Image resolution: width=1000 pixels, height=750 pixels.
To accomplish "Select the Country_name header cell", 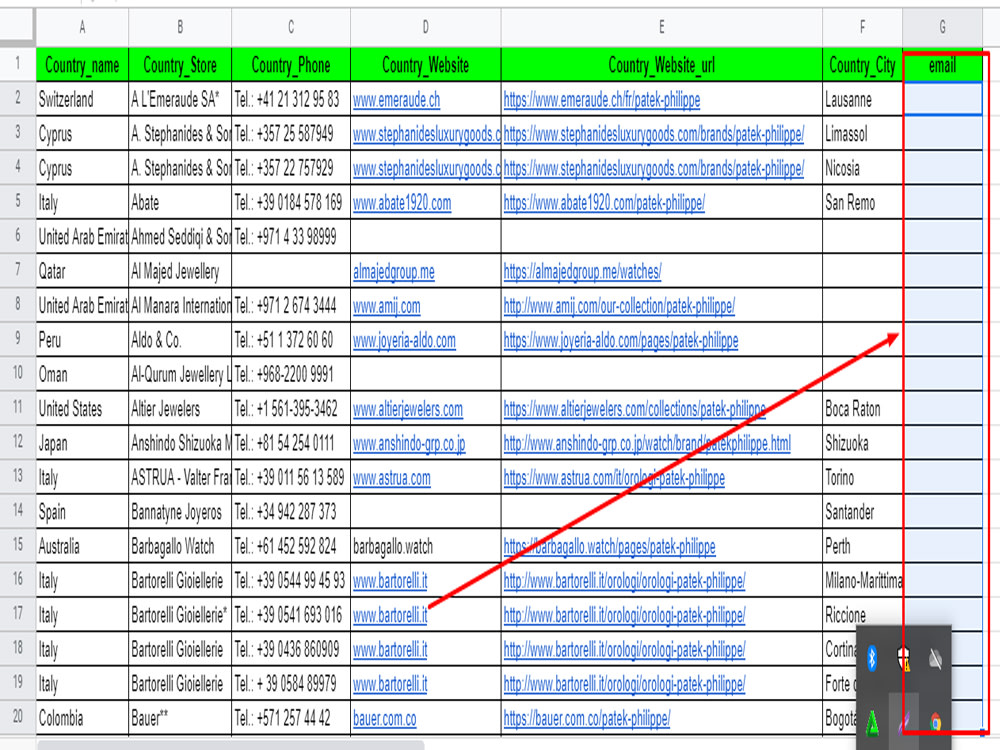I will coord(82,65).
